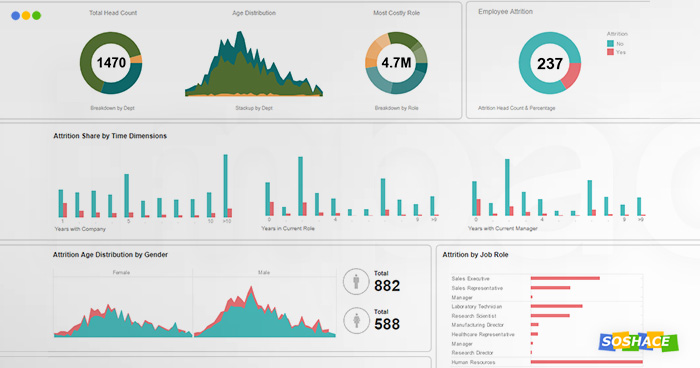The image size is (700, 368).
Task: Click the tall >10 bar in Years with Company
Action: point(225,186)
